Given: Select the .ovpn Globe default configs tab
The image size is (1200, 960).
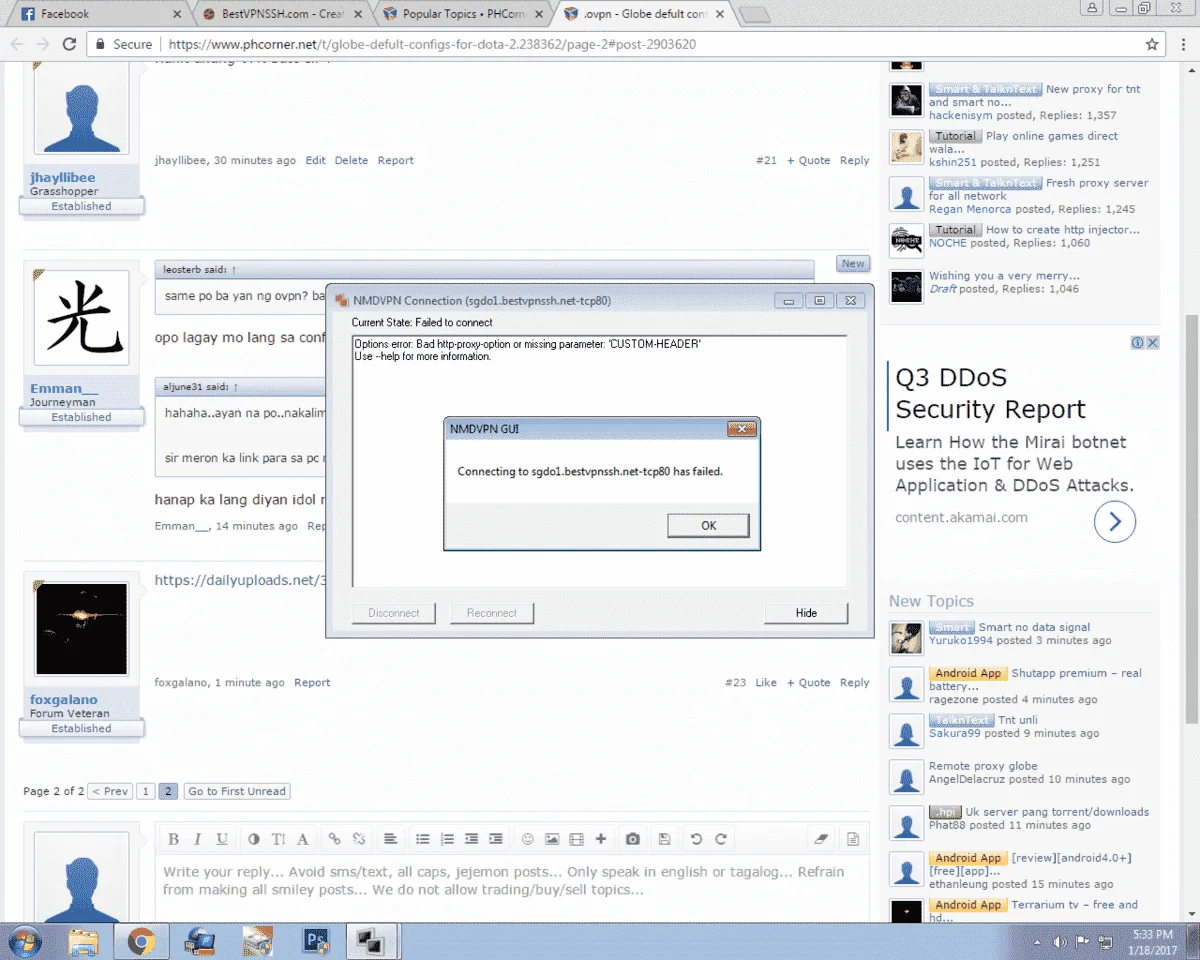Looking at the screenshot, I should pyautogui.click(x=646, y=14).
